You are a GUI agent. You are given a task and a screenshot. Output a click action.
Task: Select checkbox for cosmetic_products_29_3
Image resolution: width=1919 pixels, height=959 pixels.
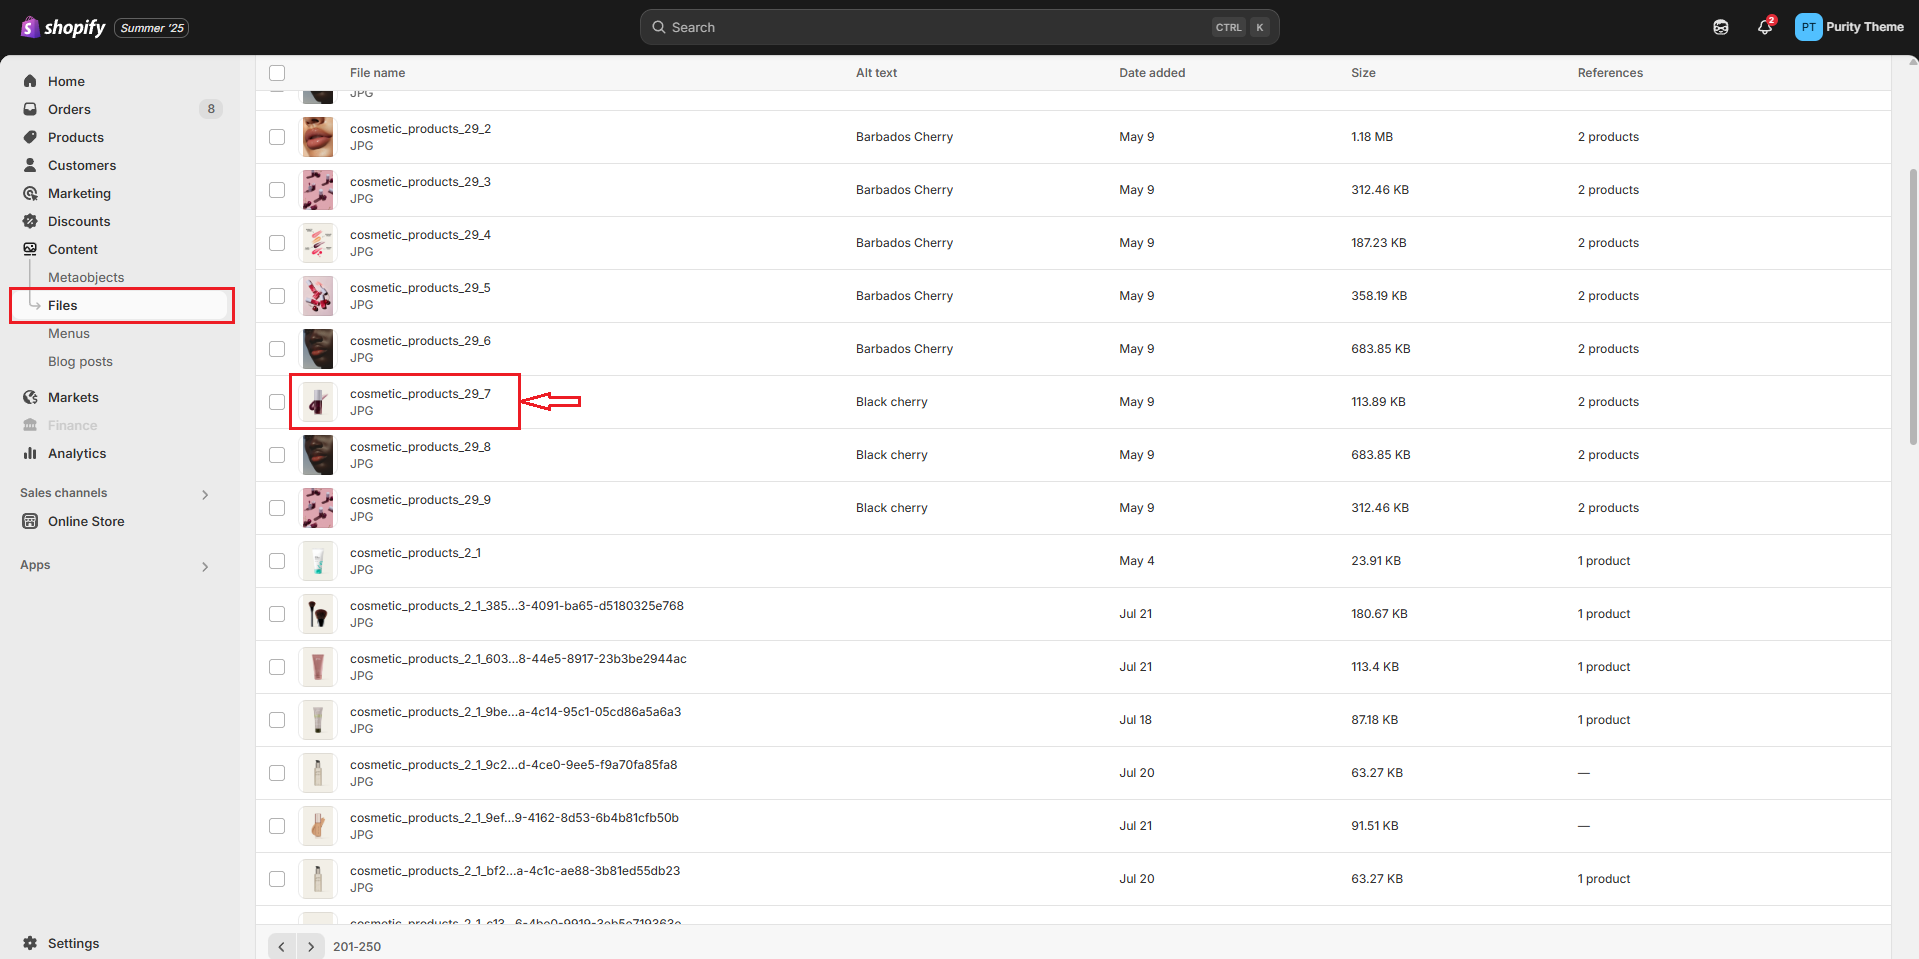[277, 190]
